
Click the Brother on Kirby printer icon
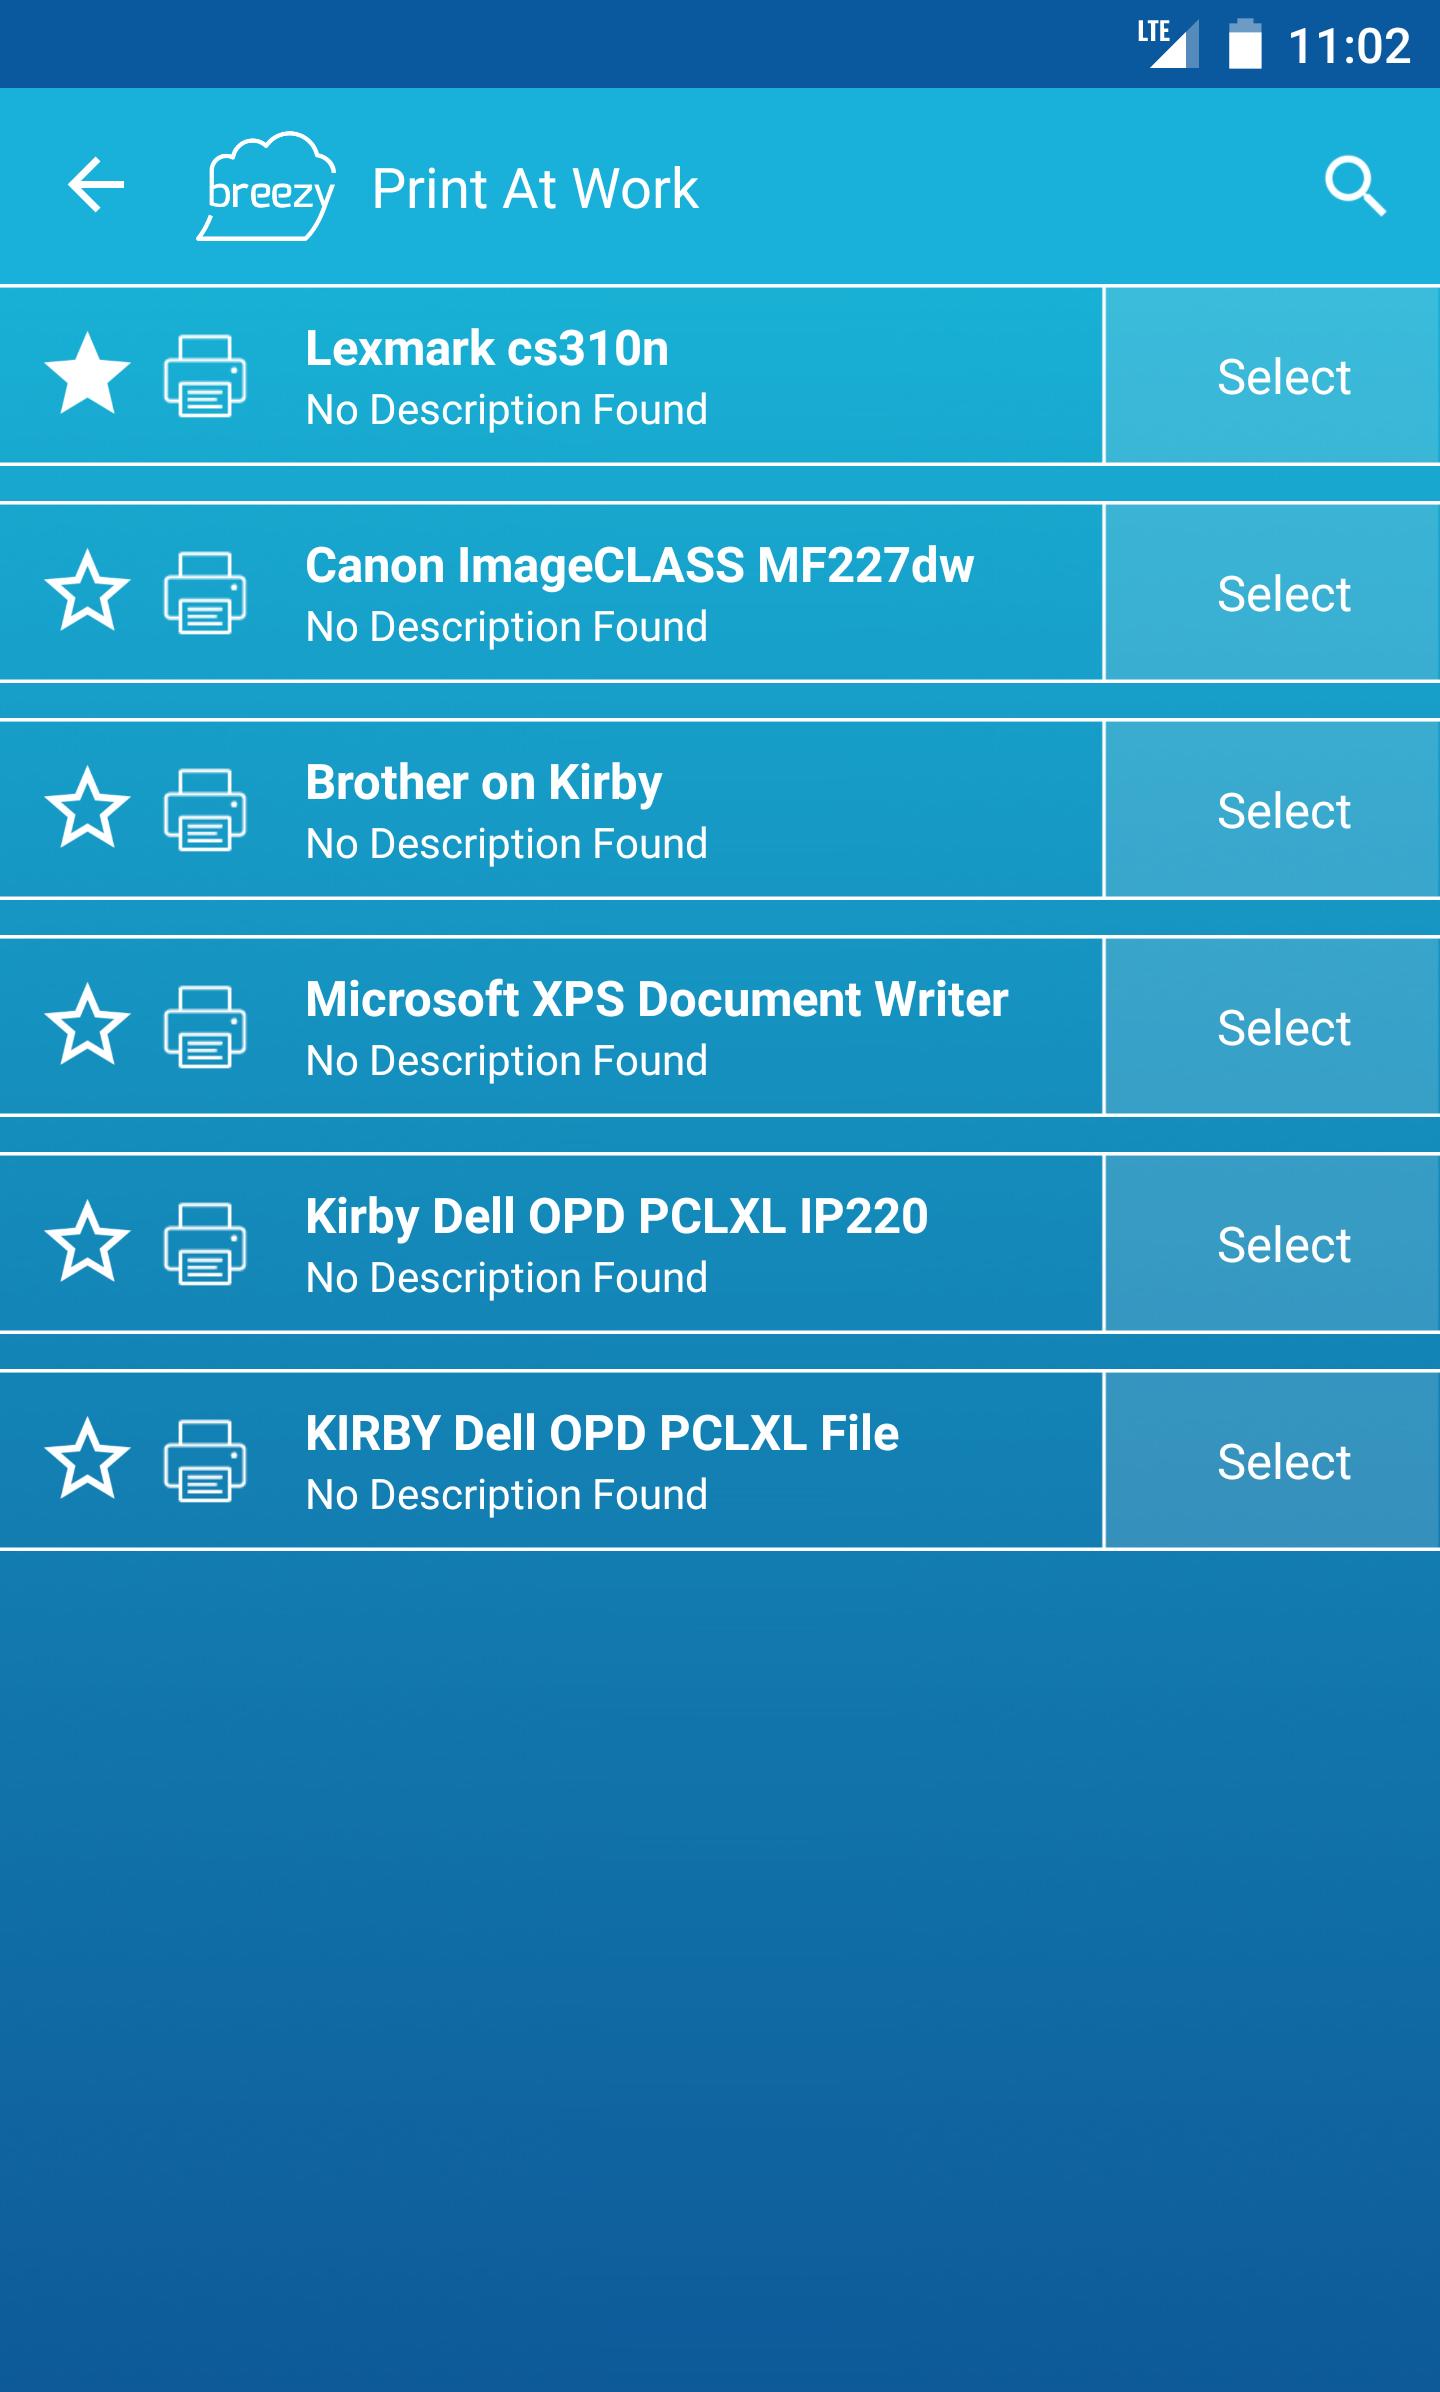[205, 810]
